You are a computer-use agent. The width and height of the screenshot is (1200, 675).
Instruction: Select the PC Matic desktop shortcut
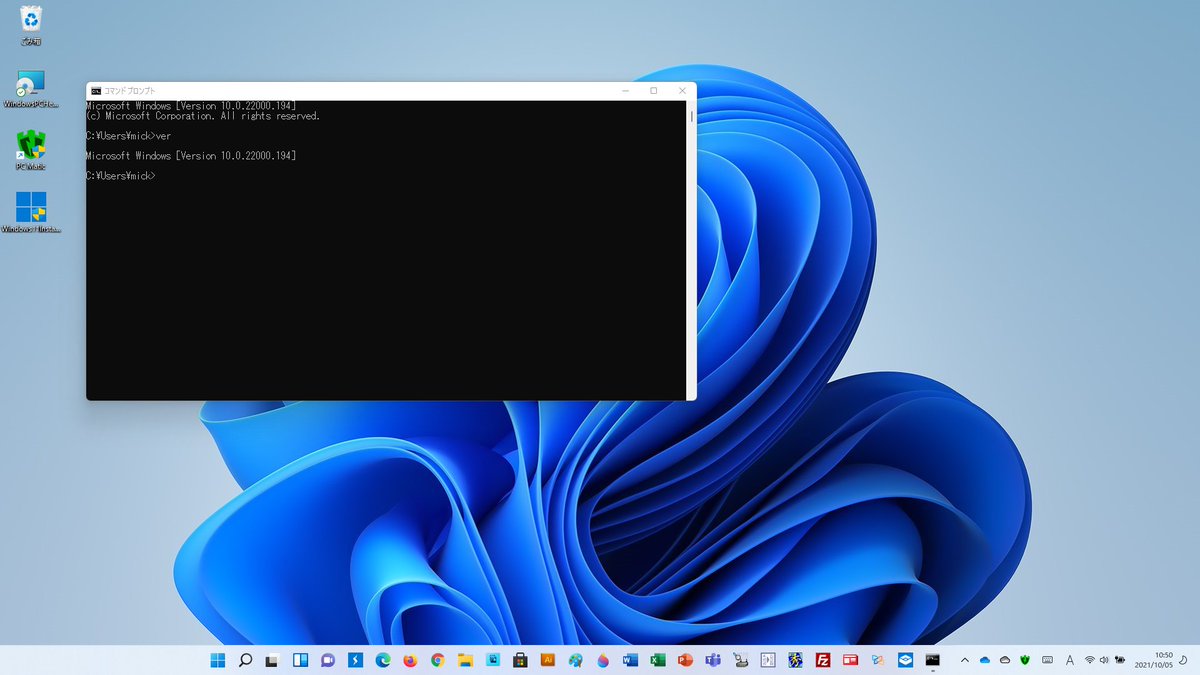[x=31, y=152]
